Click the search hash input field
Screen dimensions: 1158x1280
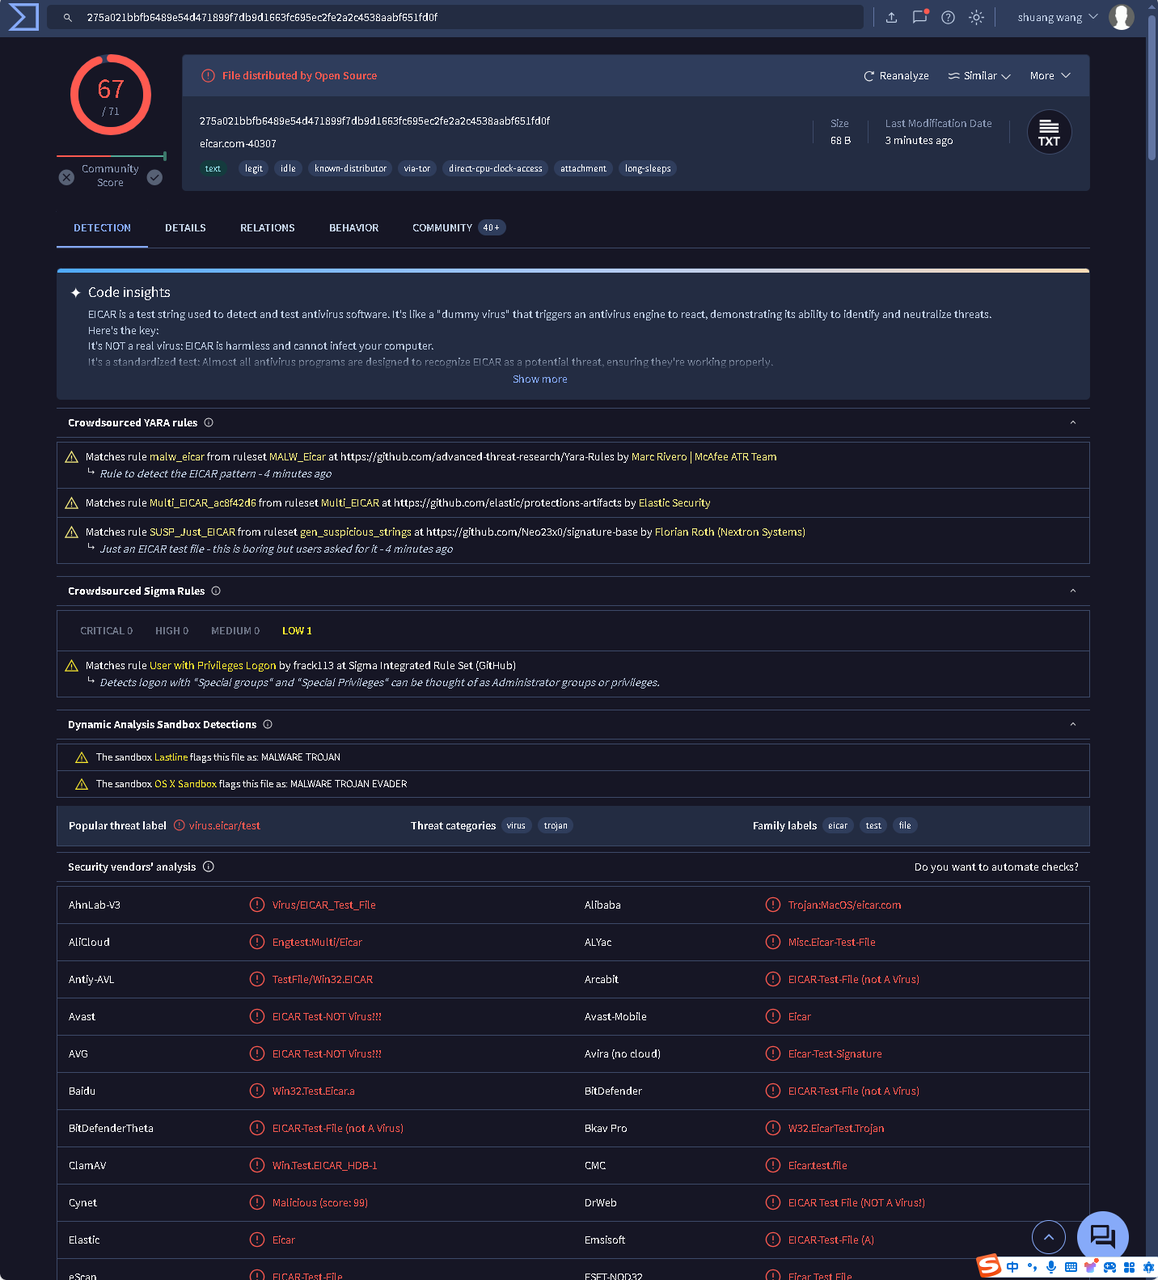tap(455, 17)
